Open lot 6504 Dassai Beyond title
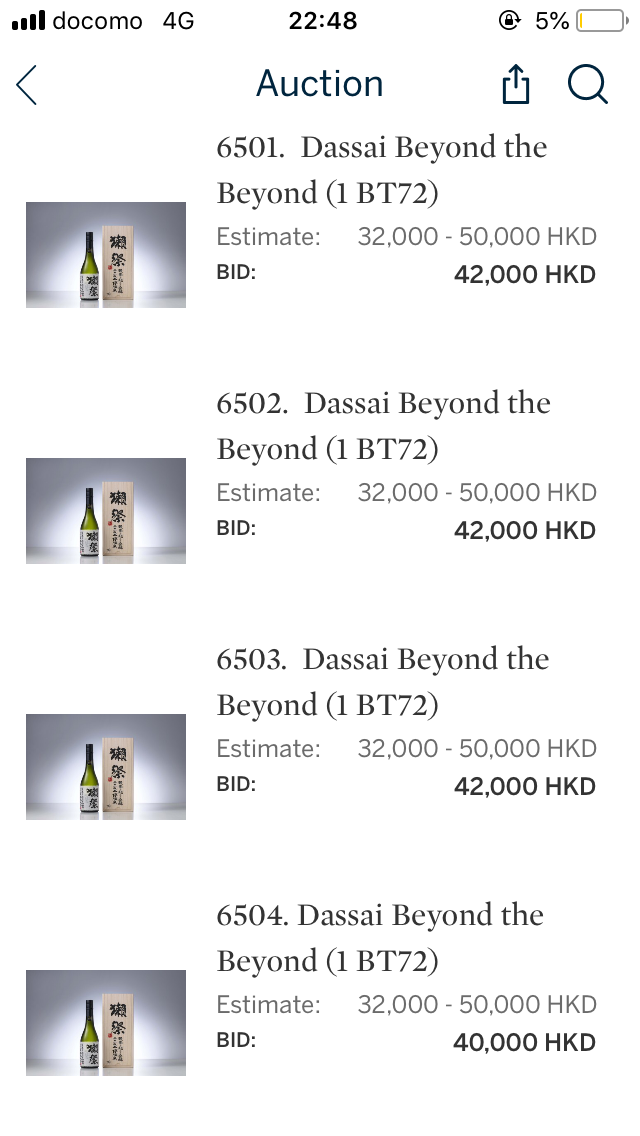The height and width of the screenshot is (1136, 640). point(380,938)
